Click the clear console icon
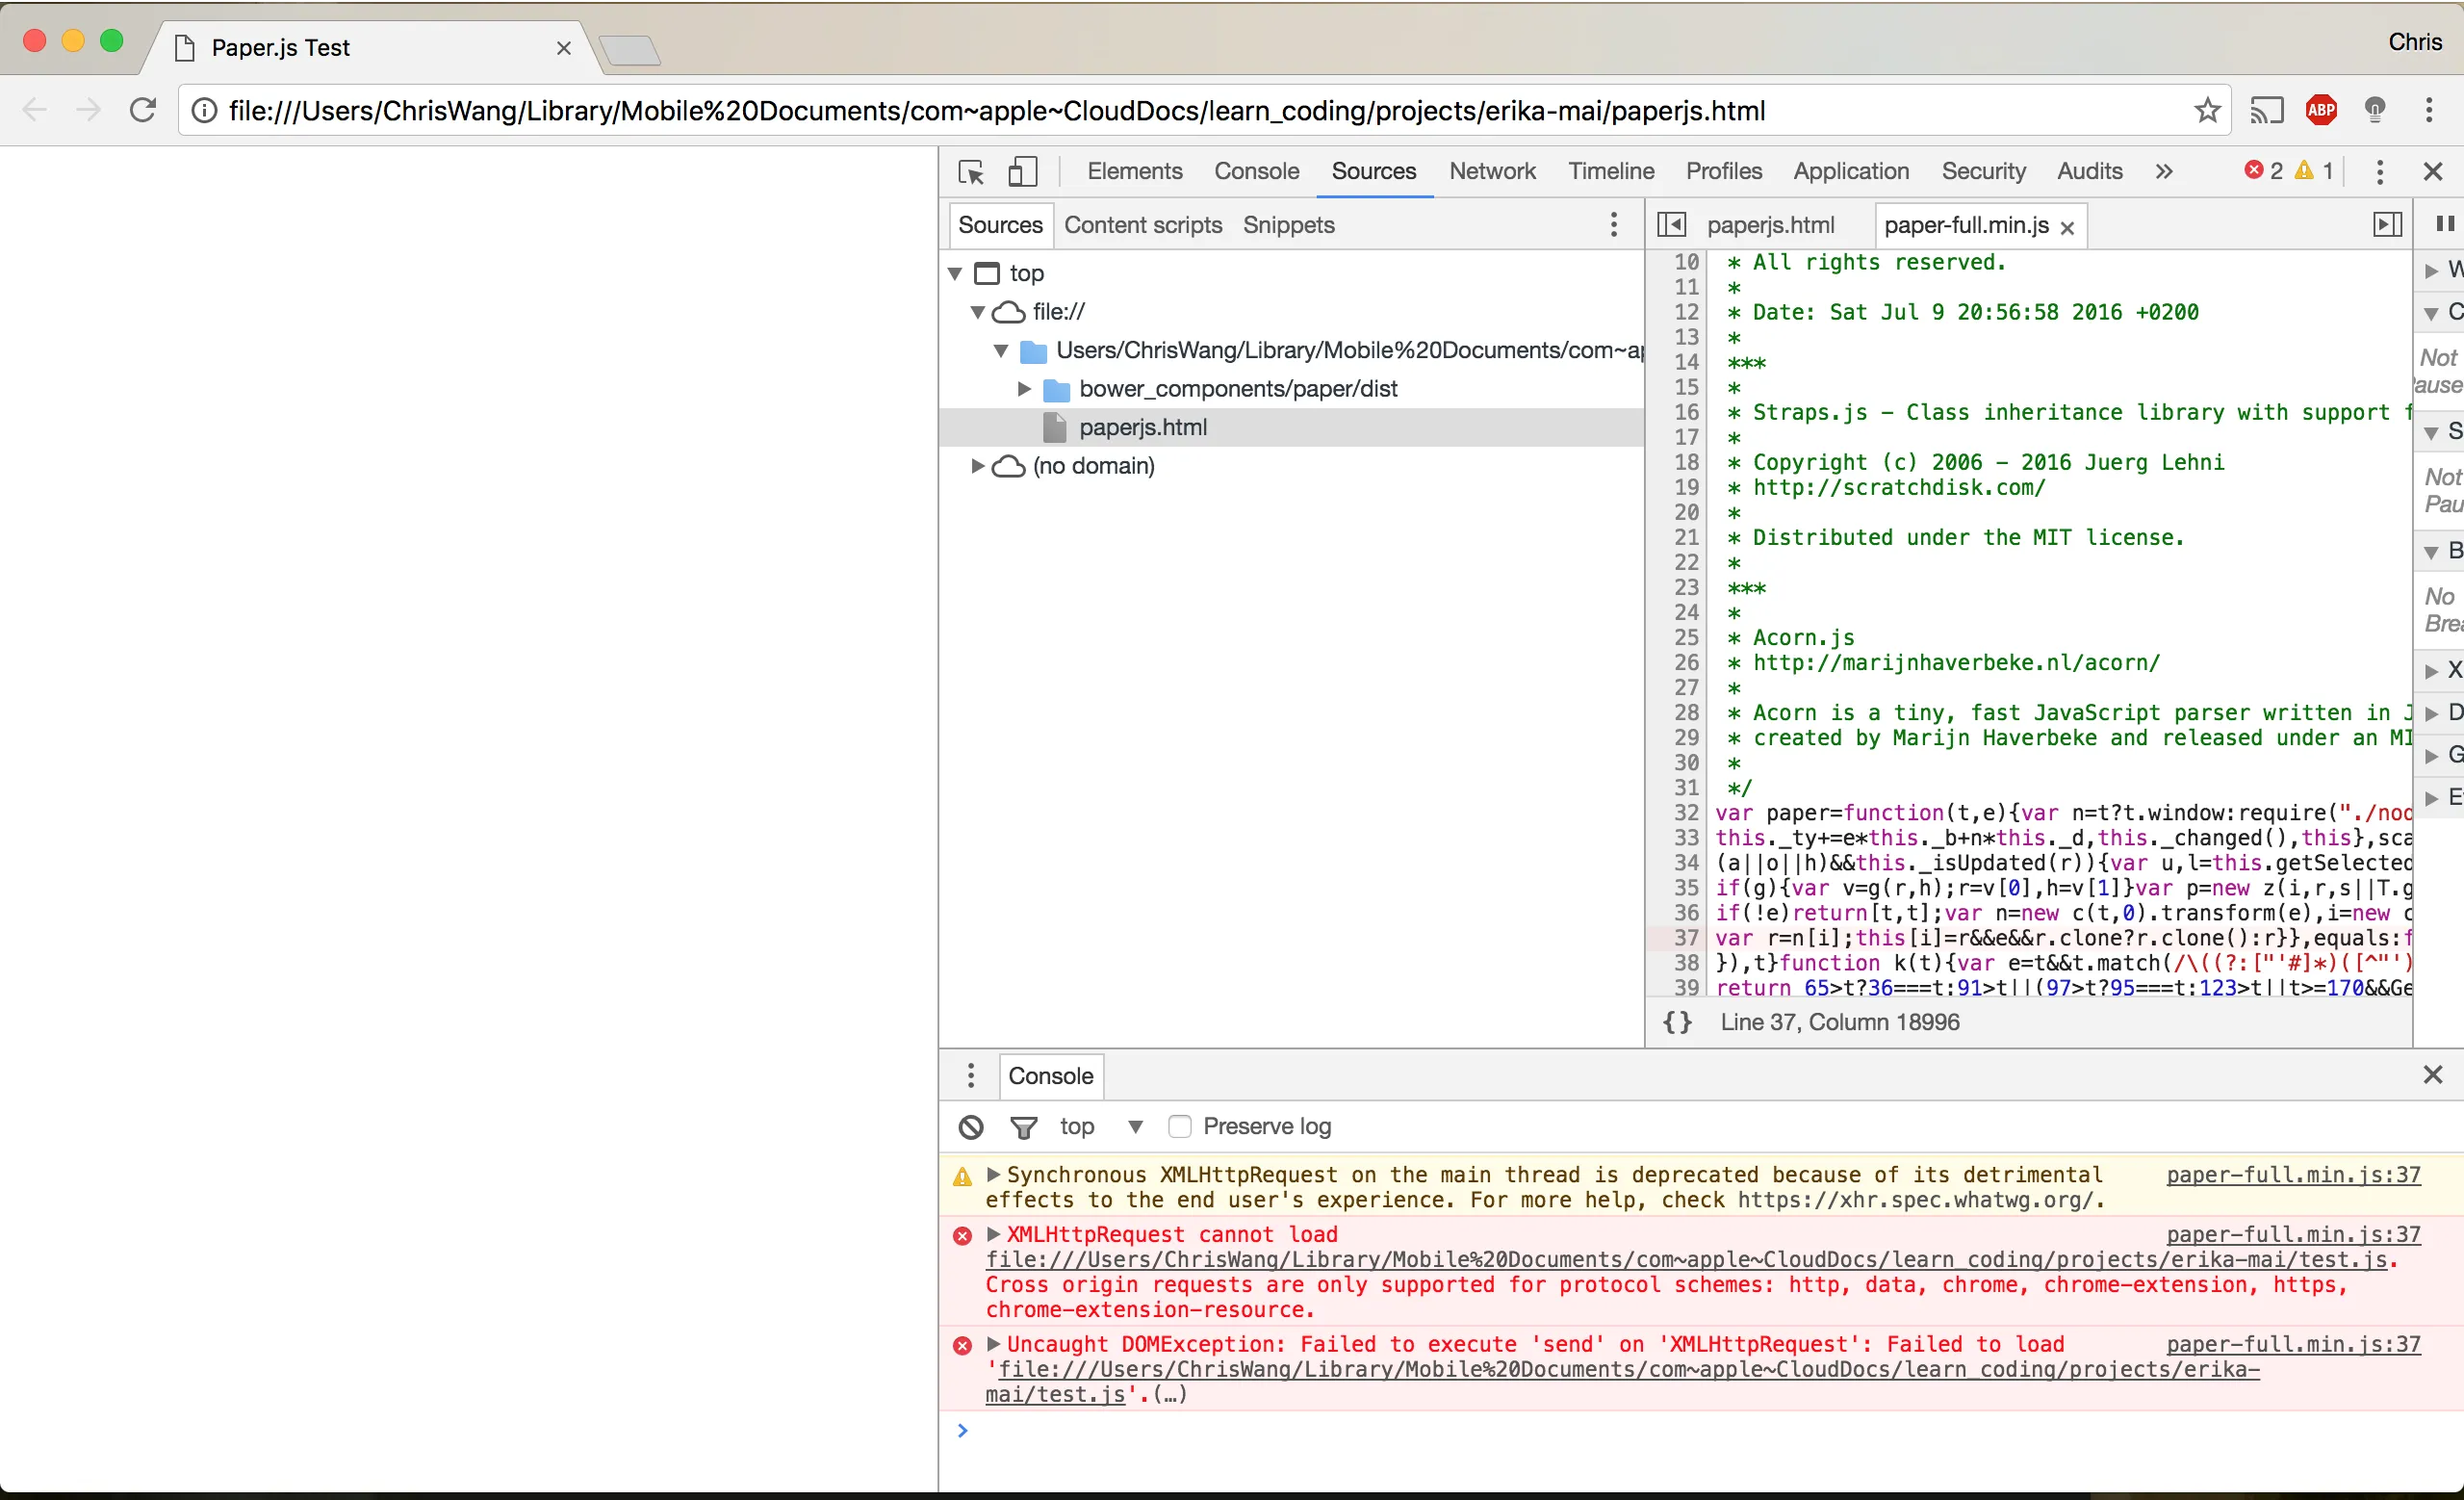This screenshot has height=1500, width=2464. 970,1127
